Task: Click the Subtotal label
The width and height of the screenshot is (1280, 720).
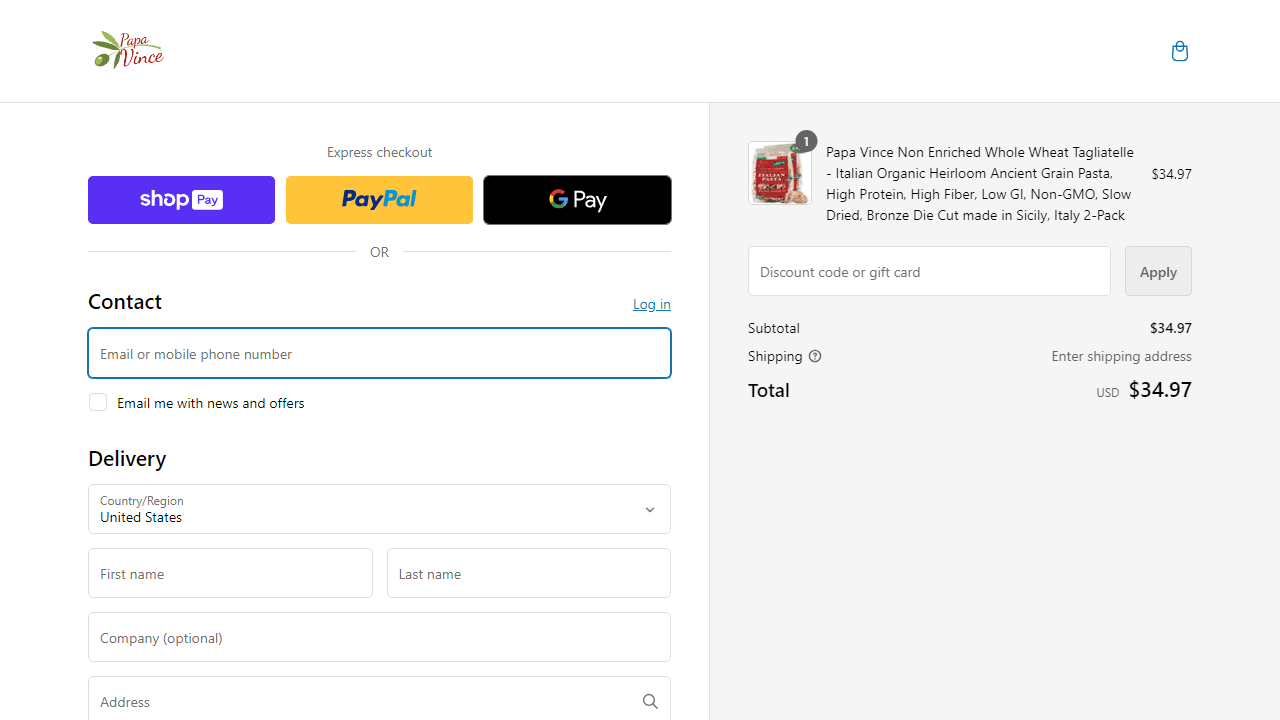Action: click(x=774, y=328)
